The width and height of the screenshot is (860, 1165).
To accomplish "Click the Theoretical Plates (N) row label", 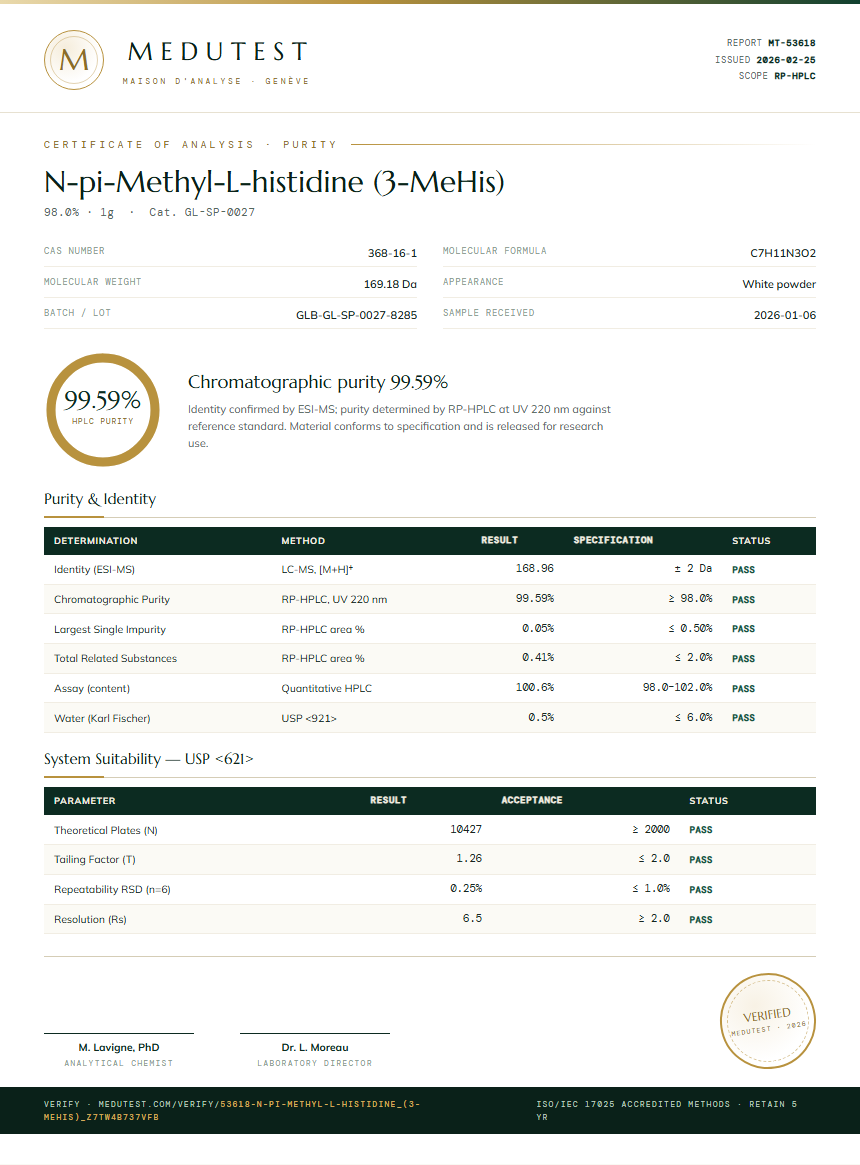I will click(106, 831).
